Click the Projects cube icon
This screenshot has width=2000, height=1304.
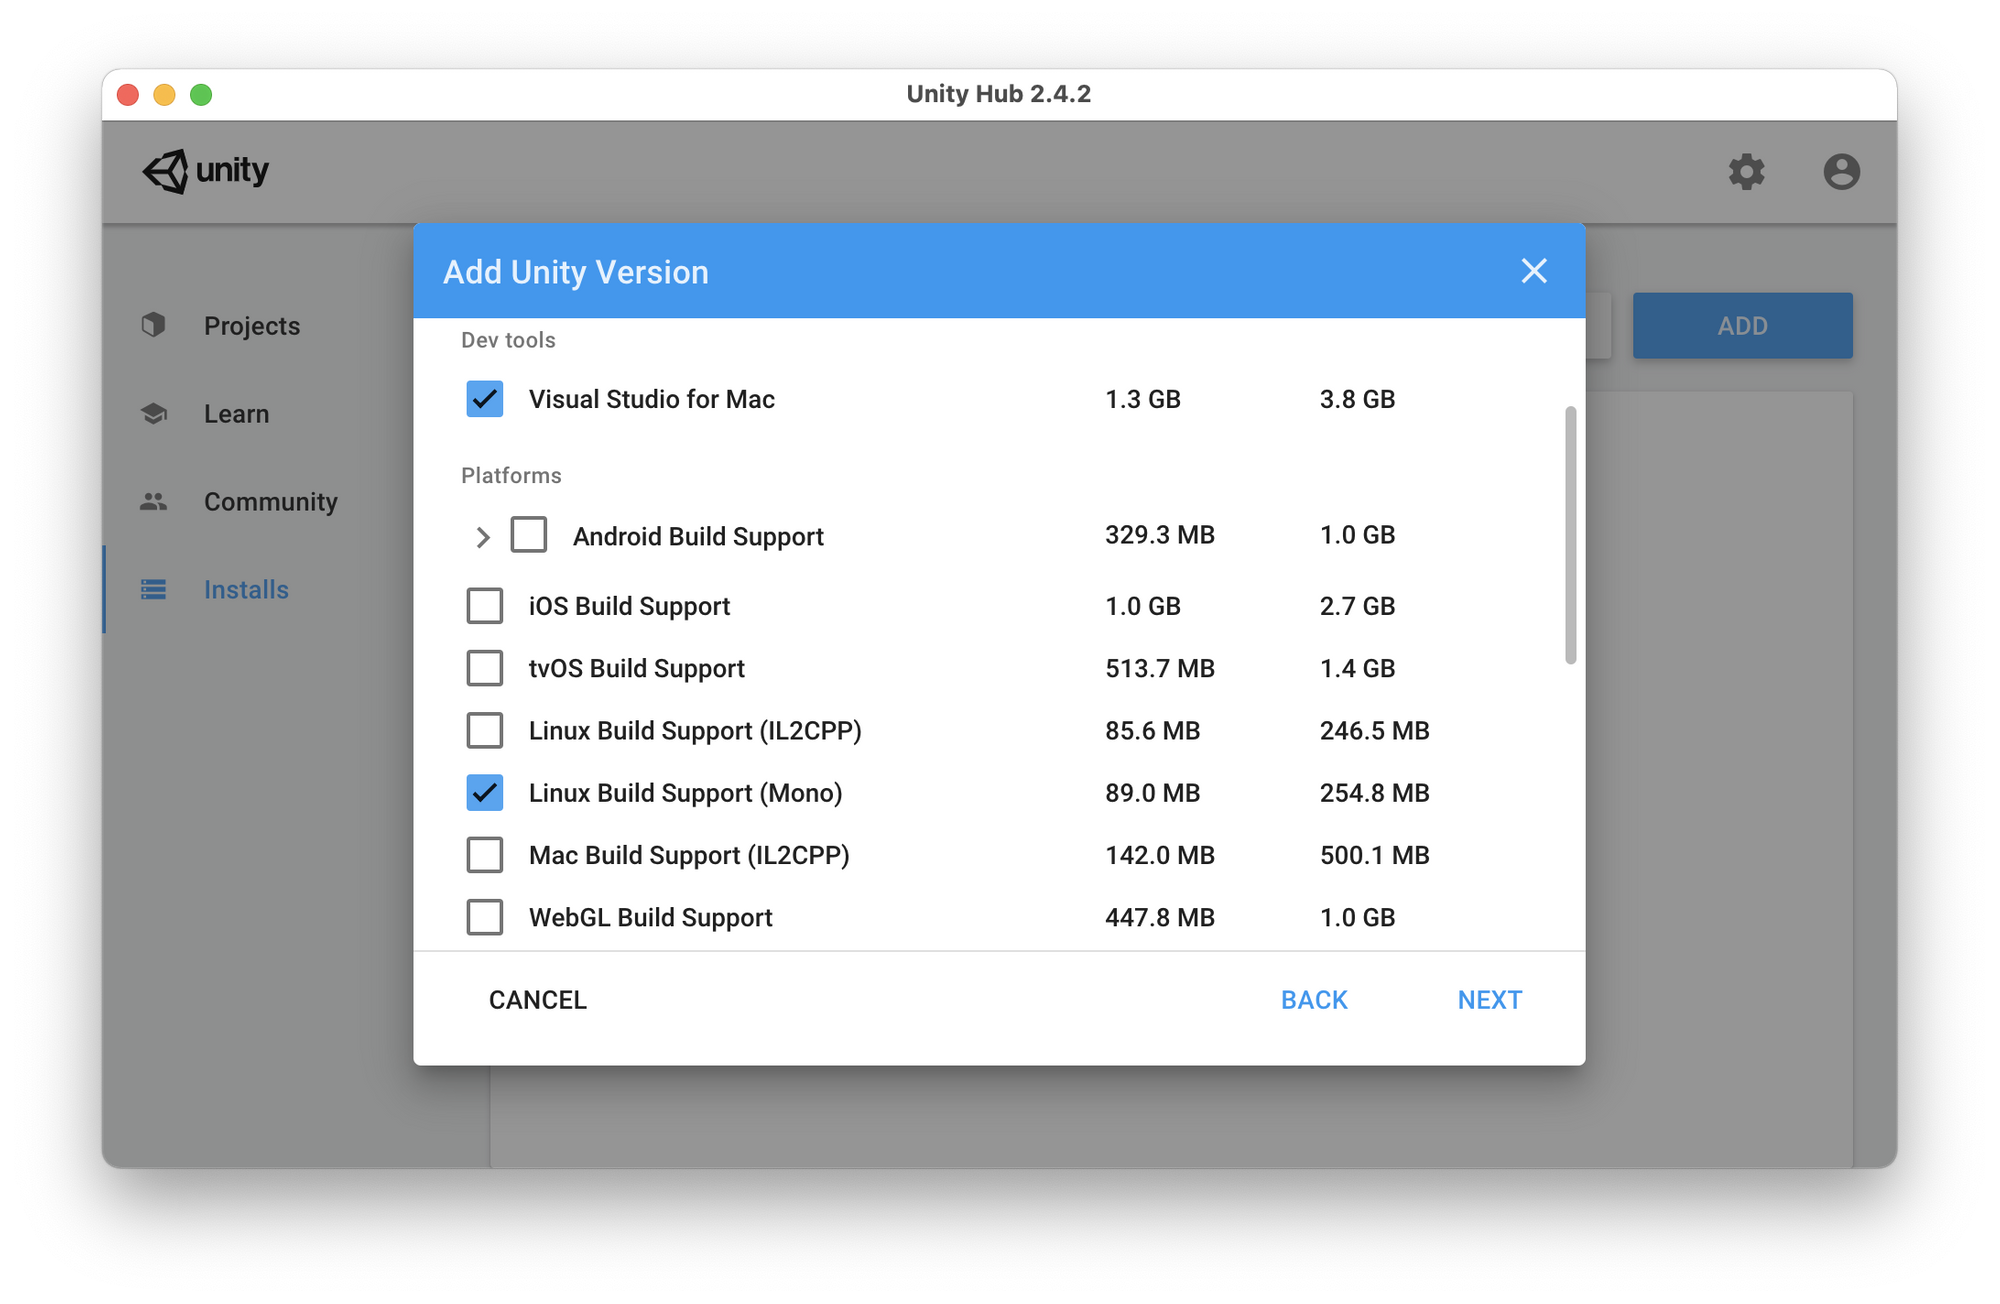pyautogui.click(x=153, y=325)
